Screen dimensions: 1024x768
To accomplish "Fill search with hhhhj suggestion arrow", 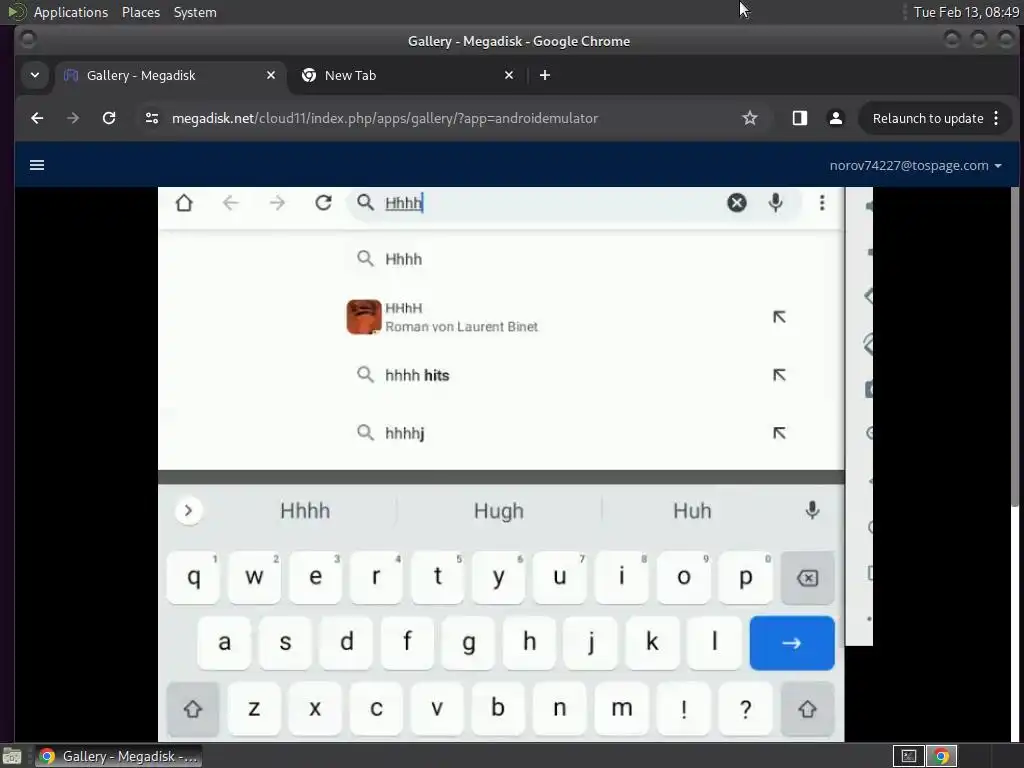I will 779,433.
